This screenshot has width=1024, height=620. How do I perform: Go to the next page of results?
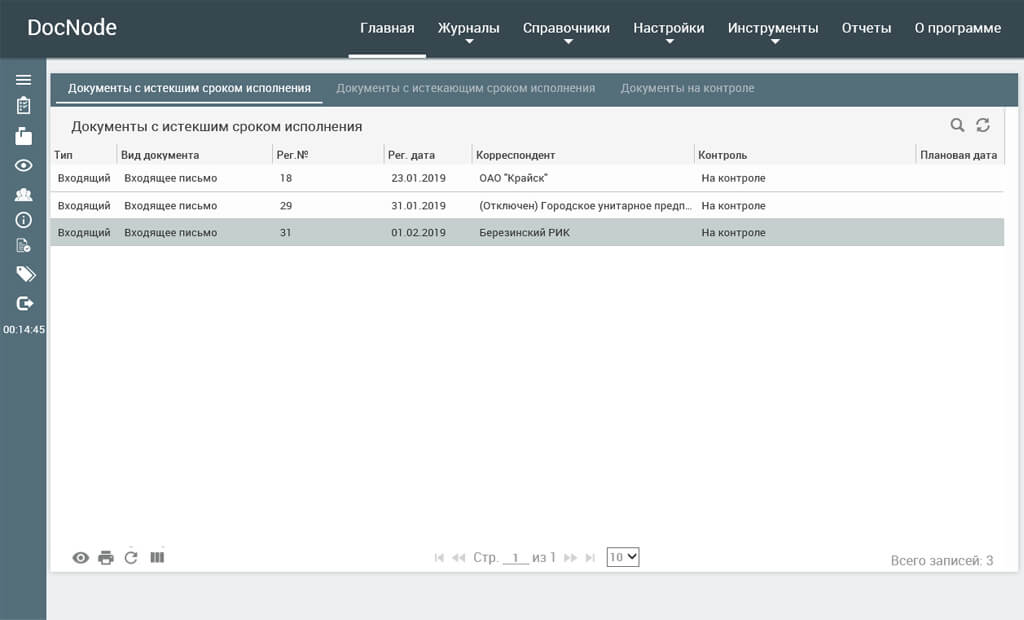570,557
